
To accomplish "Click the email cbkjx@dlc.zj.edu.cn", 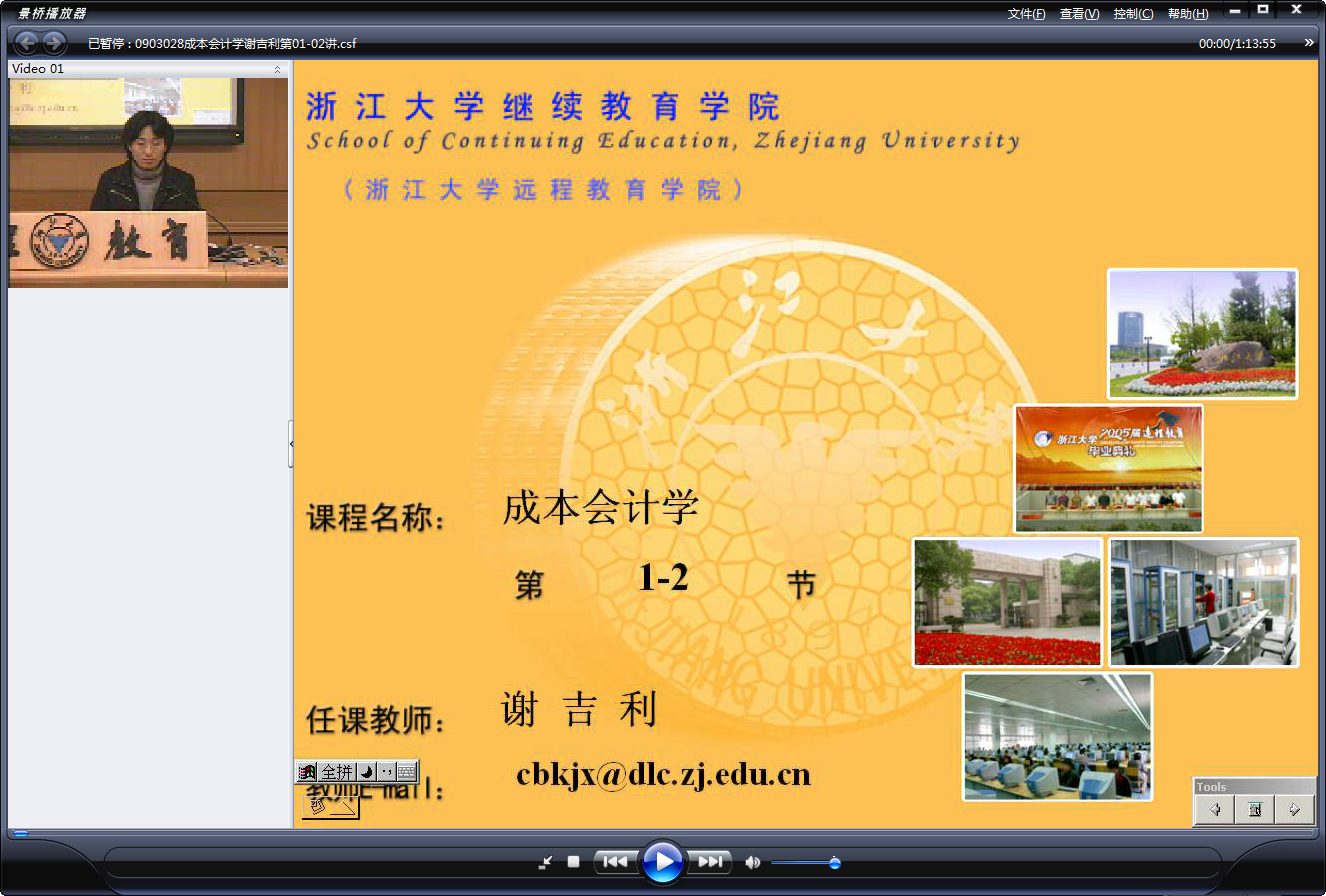I will pyautogui.click(x=664, y=775).
